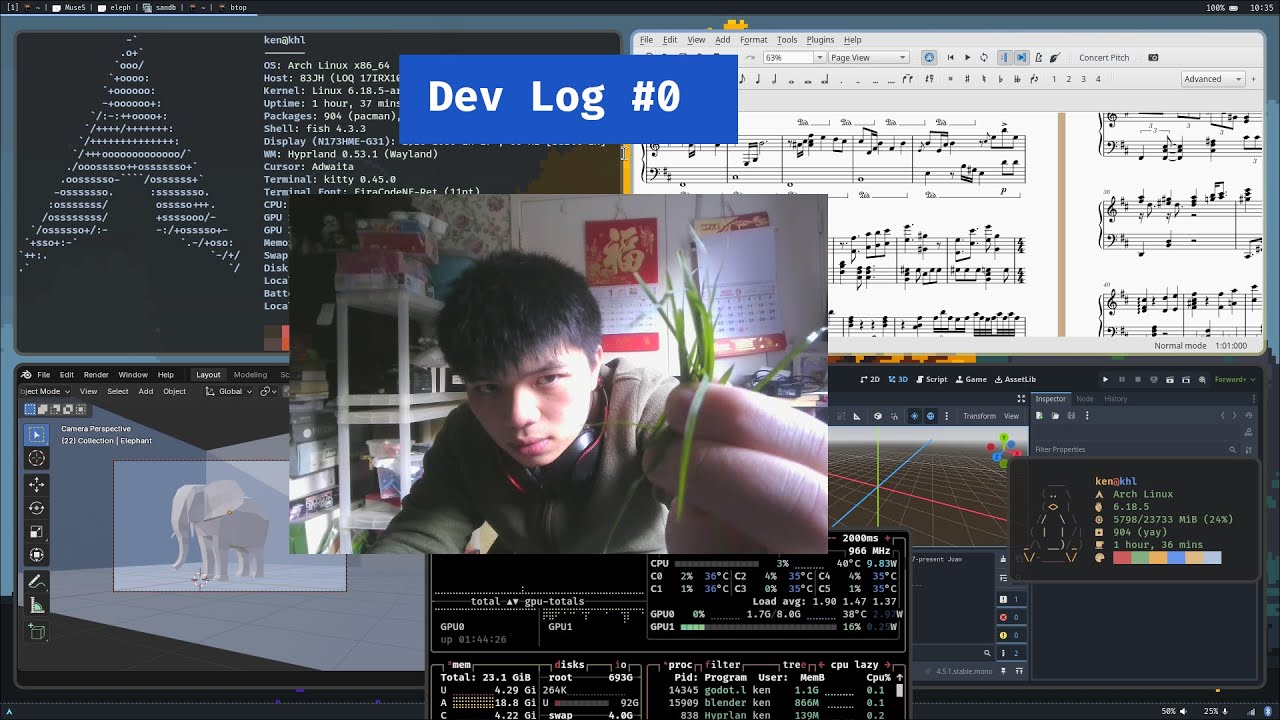The image size is (1280, 720).
Task: Open the Page View dropdown in MuseScore
Action: point(868,57)
